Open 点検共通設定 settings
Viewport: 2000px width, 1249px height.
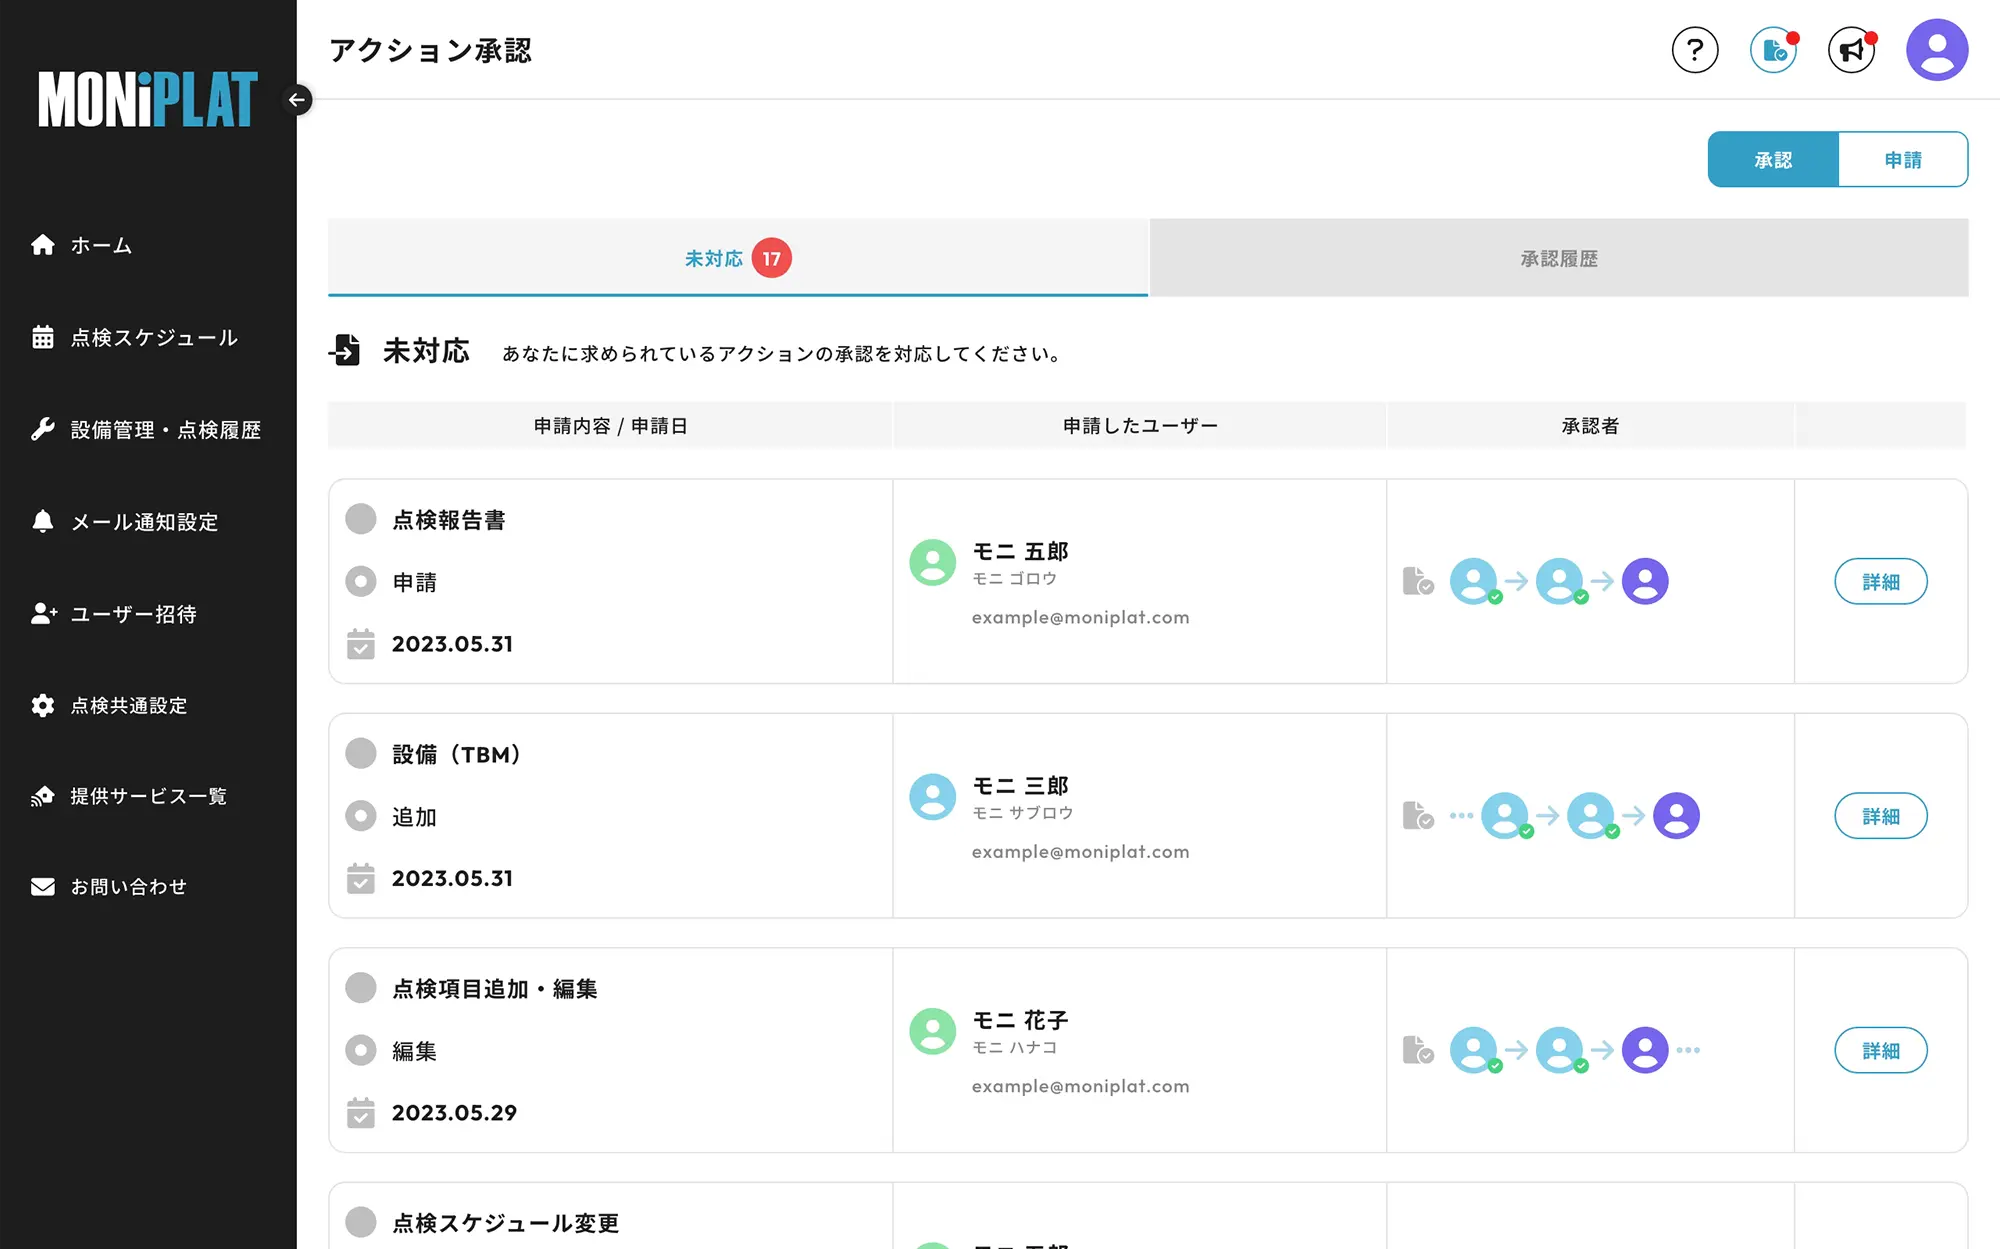pos(128,706)
